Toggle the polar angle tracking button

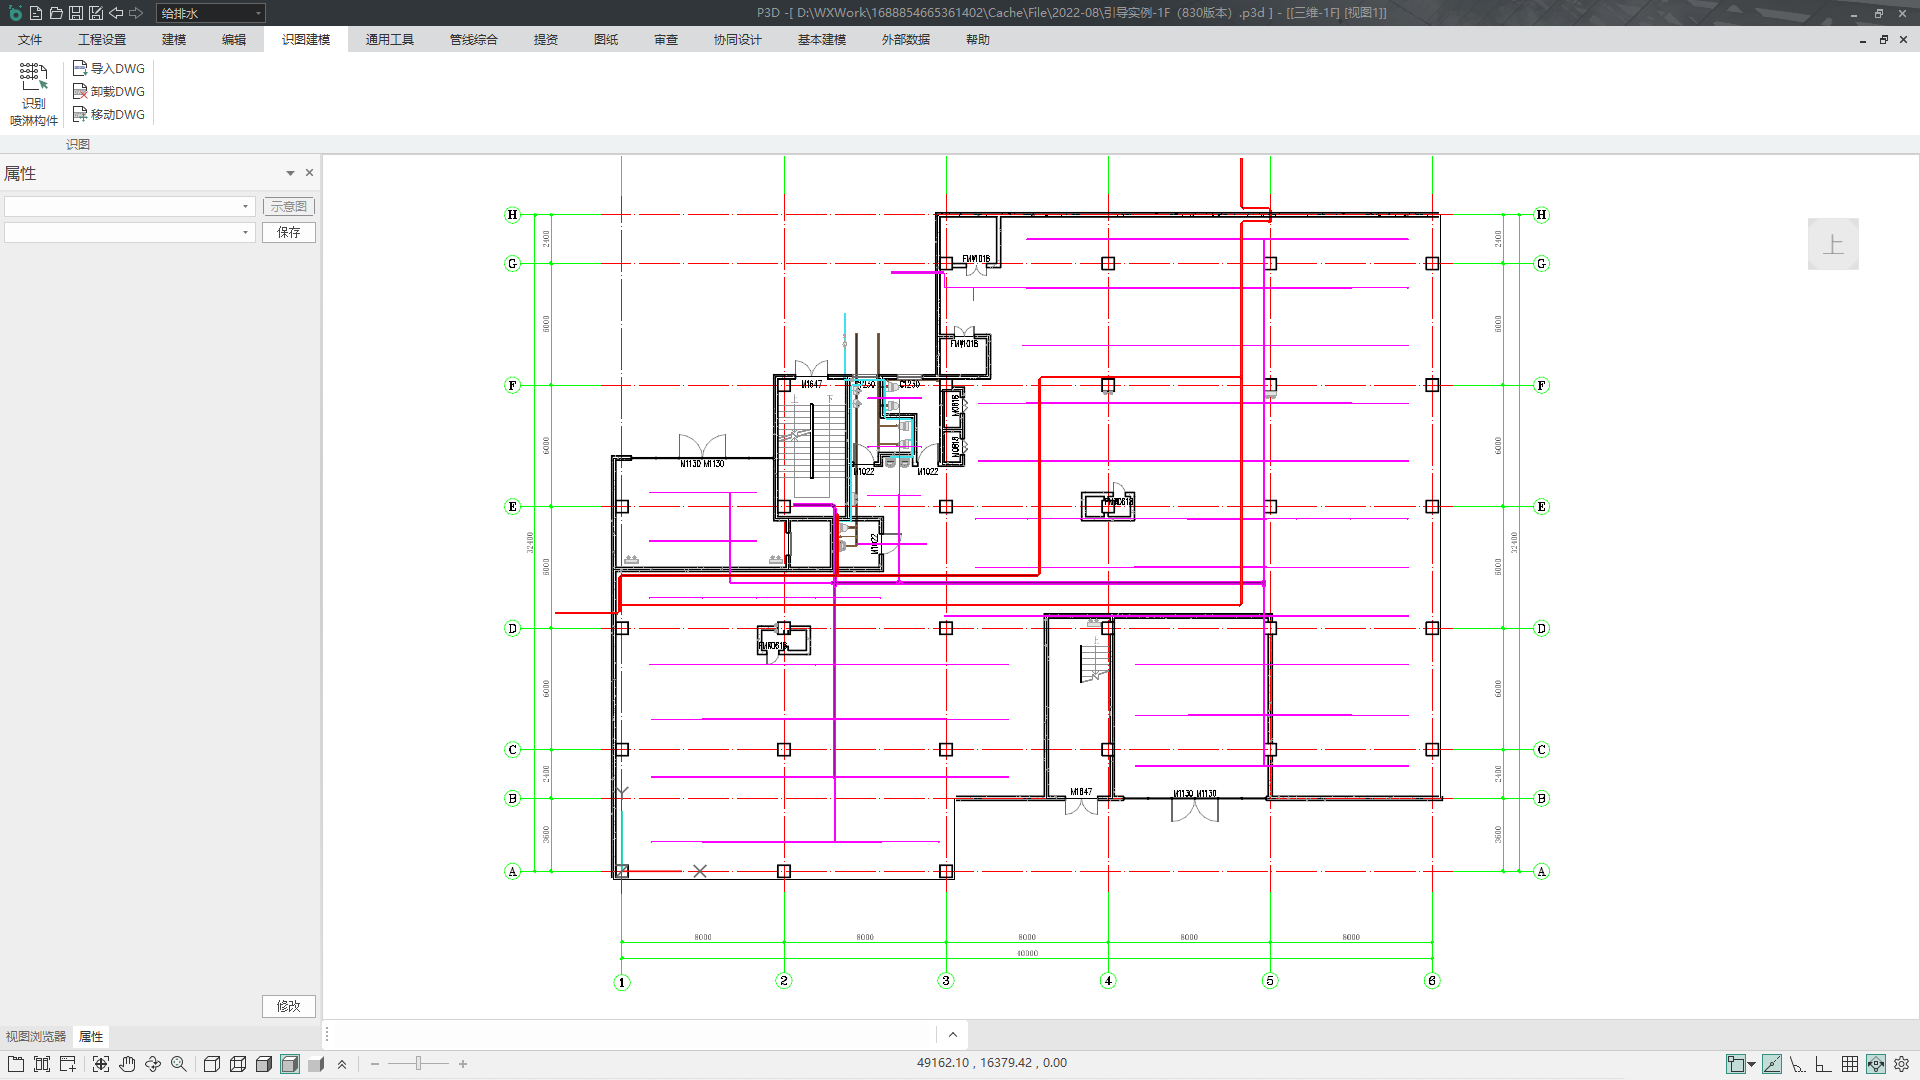pyautogui.click(x=1797, y=1064)
